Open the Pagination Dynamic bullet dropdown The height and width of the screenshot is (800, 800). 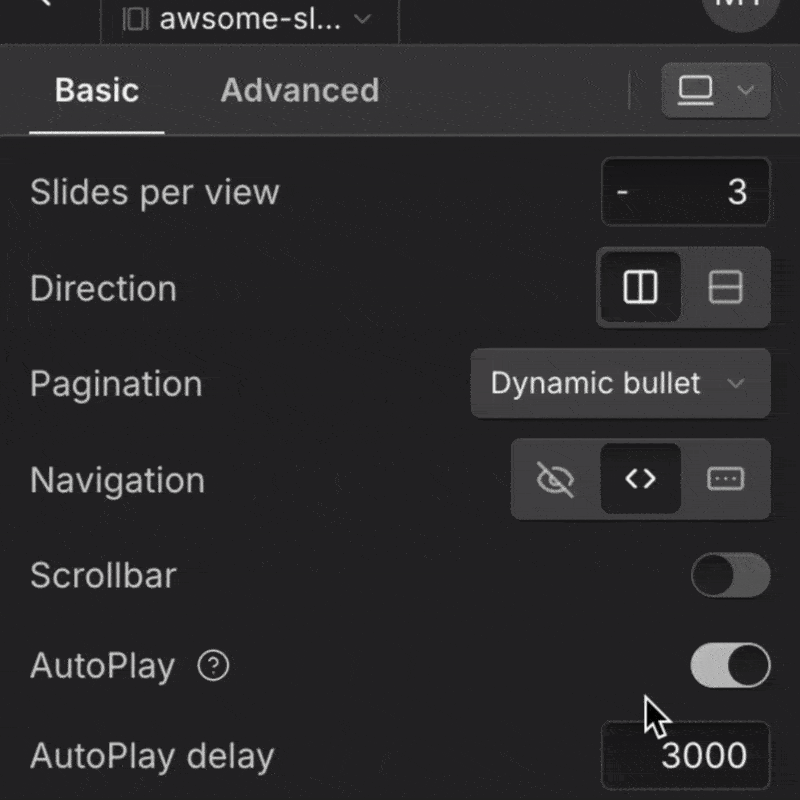[x=619, y=384]
